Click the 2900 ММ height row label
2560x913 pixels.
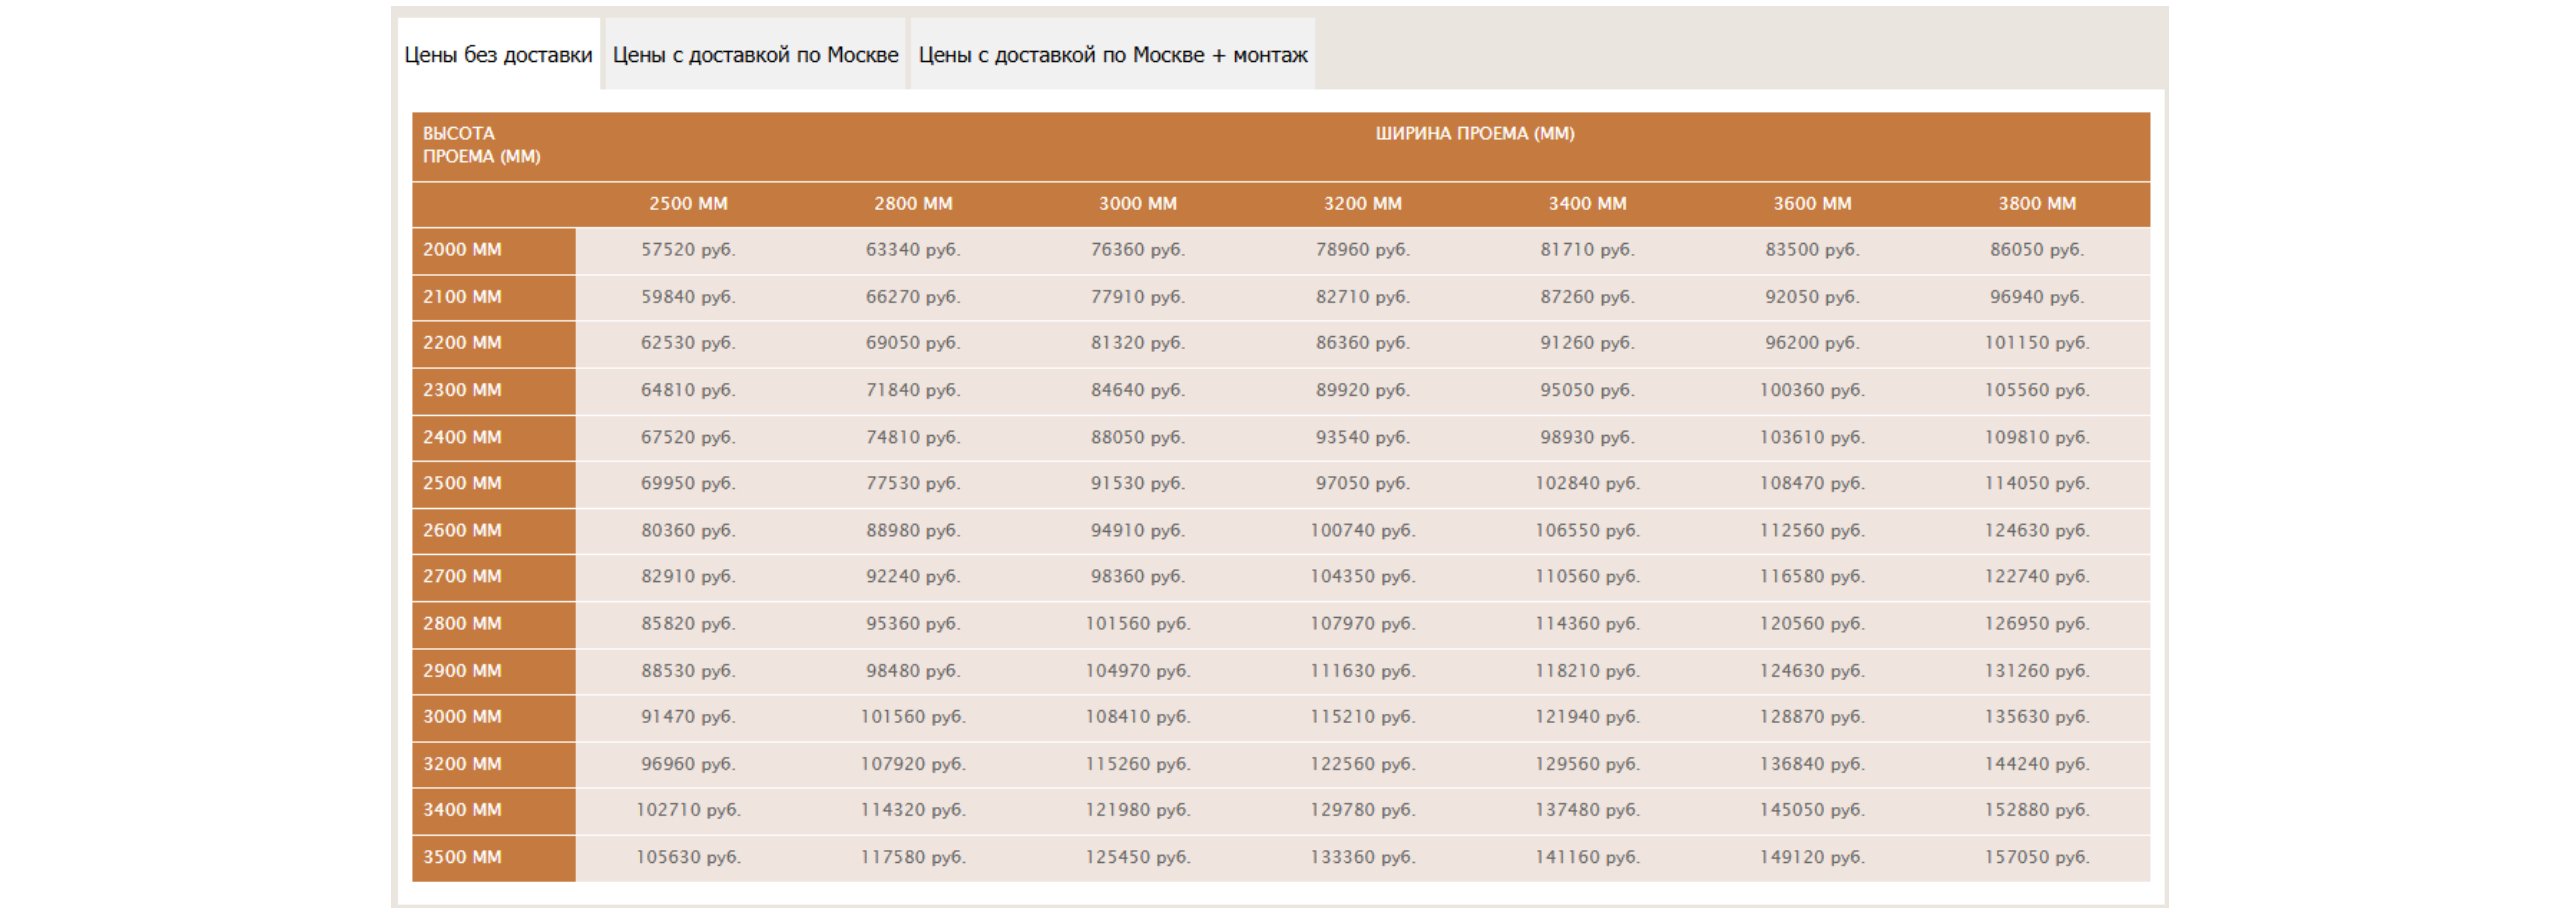(x=494, y=670)
